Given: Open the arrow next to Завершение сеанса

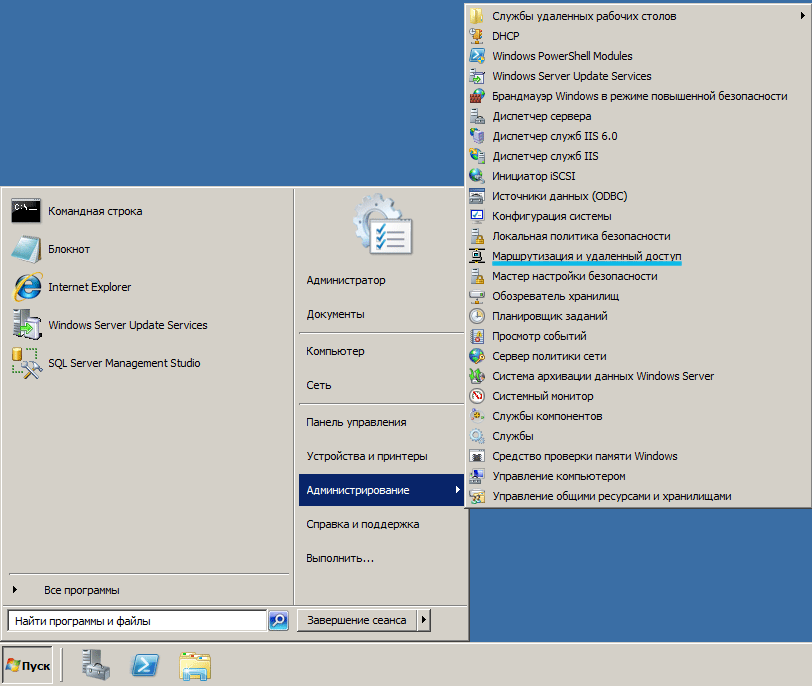Looking at the screenshot, I should click(x=424, y=620).
